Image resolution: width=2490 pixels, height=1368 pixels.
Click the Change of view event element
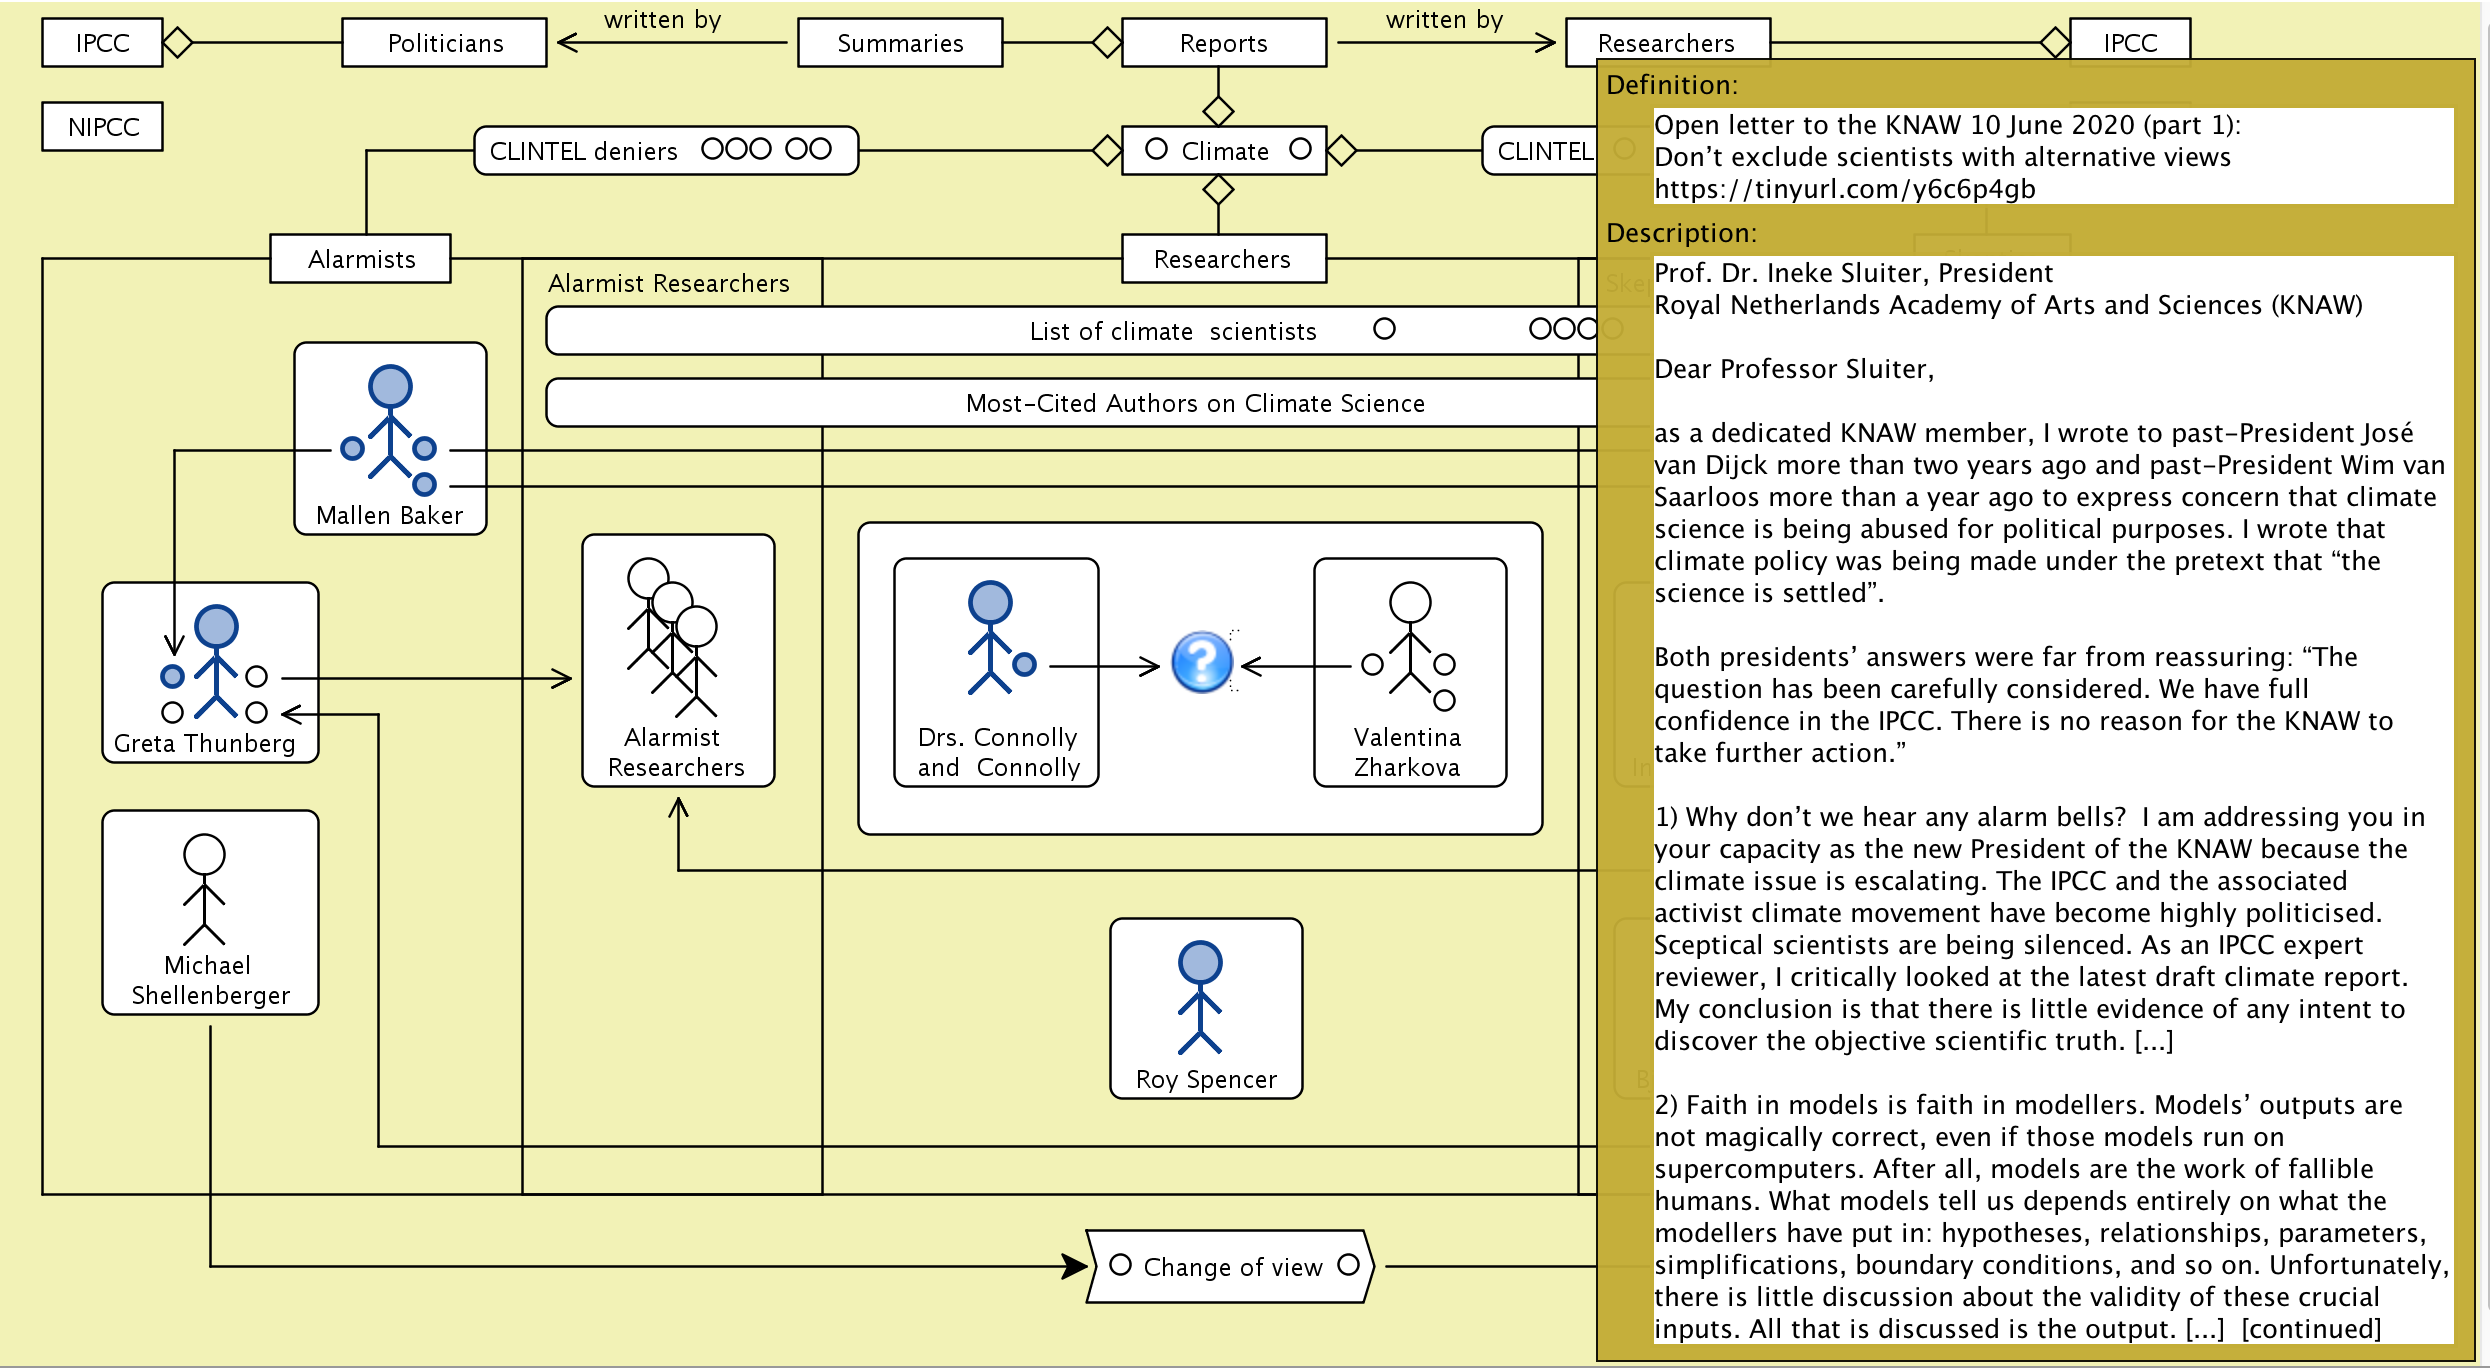point(1232,1267)
